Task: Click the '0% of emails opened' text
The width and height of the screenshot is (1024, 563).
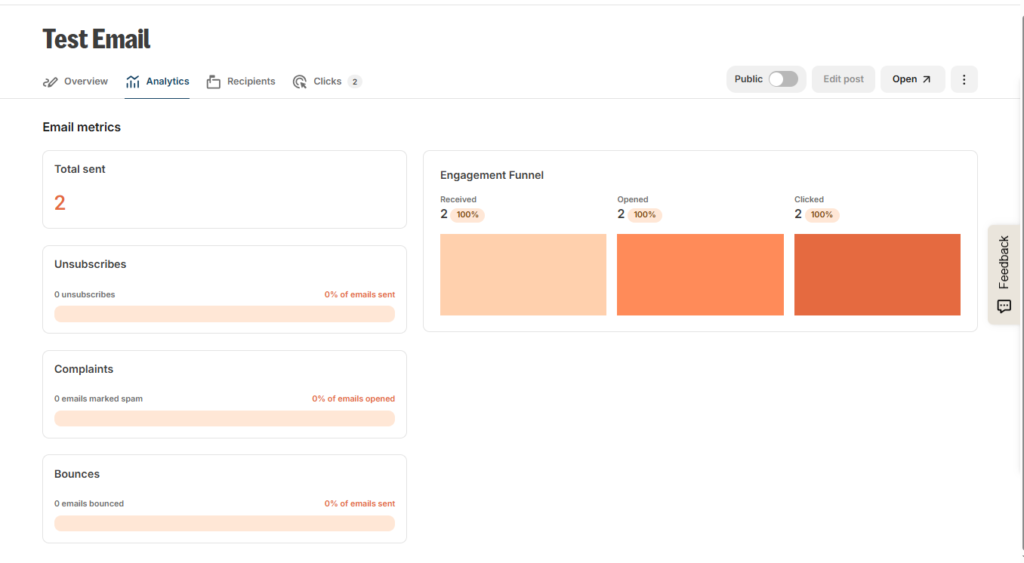Action: [x=353, y=398]
